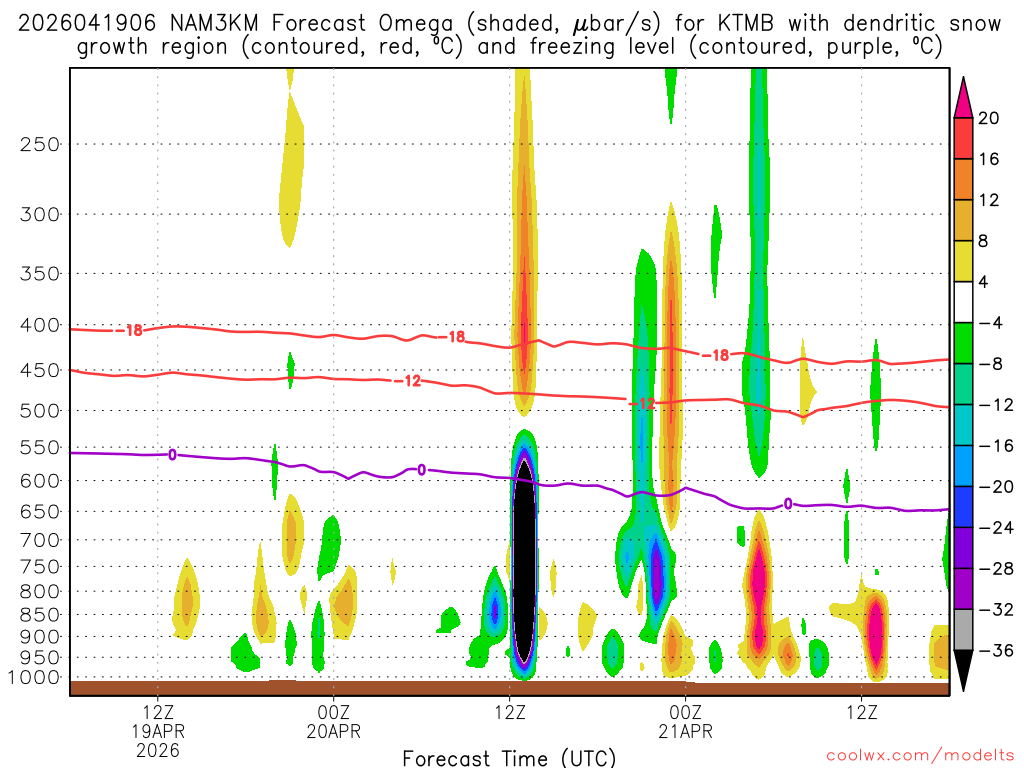Image resolution: width=1024 pixels, height=768 pixels.
Task: Click the 500 pressure level label
Action: (x=38, y=411)
